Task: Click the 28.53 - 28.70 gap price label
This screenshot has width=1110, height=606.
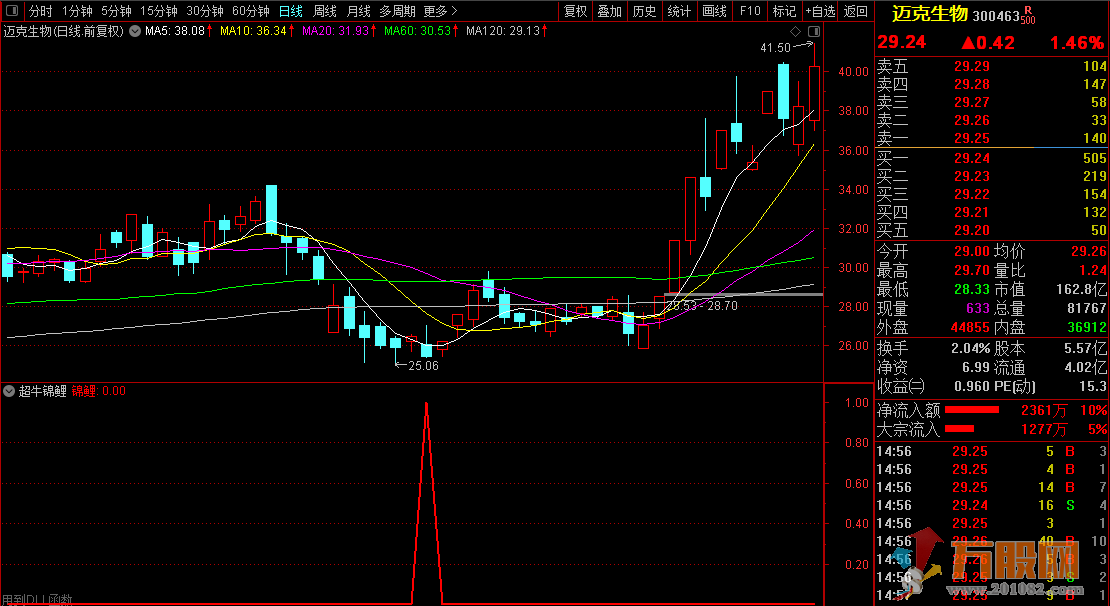Action: click(x=702, y=306)
